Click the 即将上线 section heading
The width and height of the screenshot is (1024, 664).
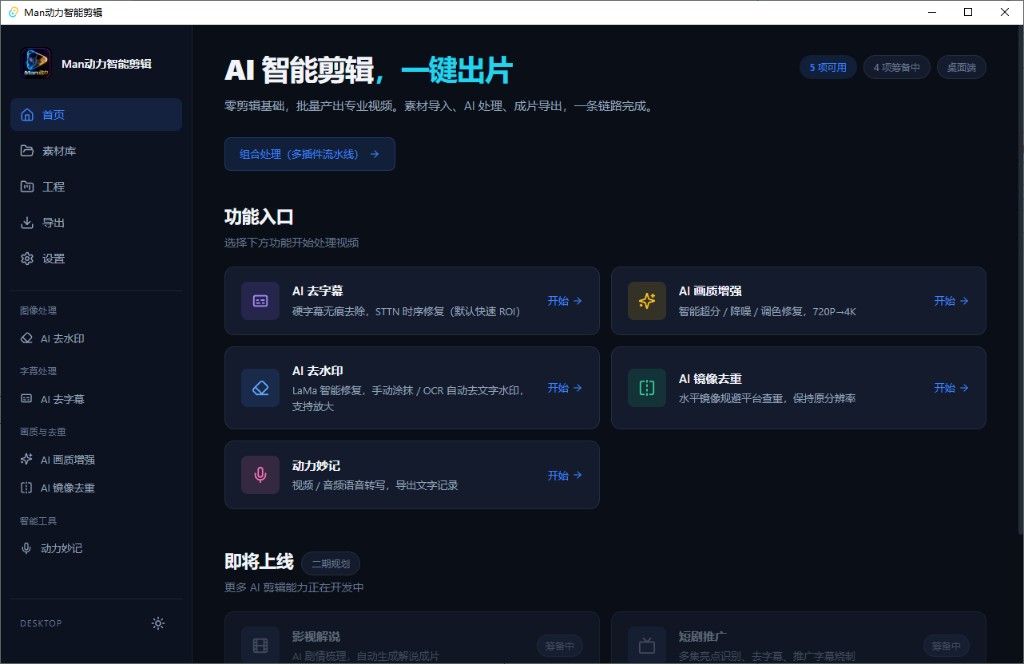coord(259,561)
